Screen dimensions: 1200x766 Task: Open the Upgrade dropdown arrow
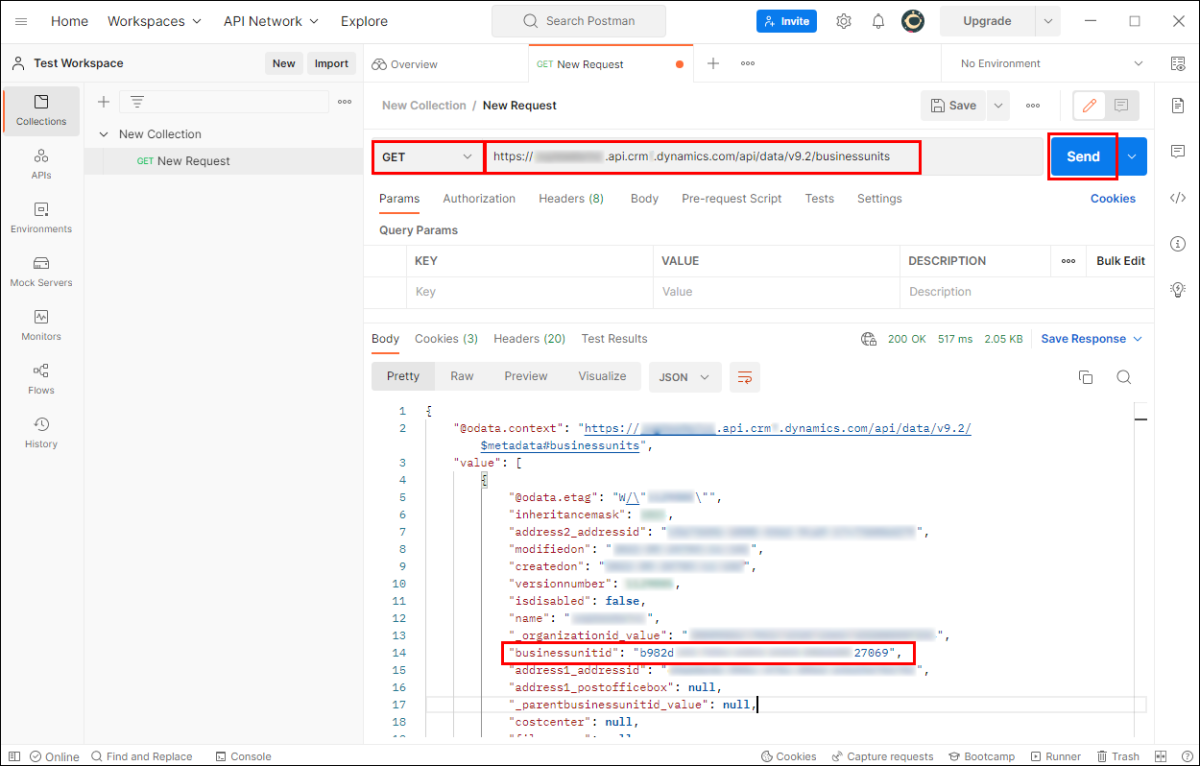(1047, 21)
